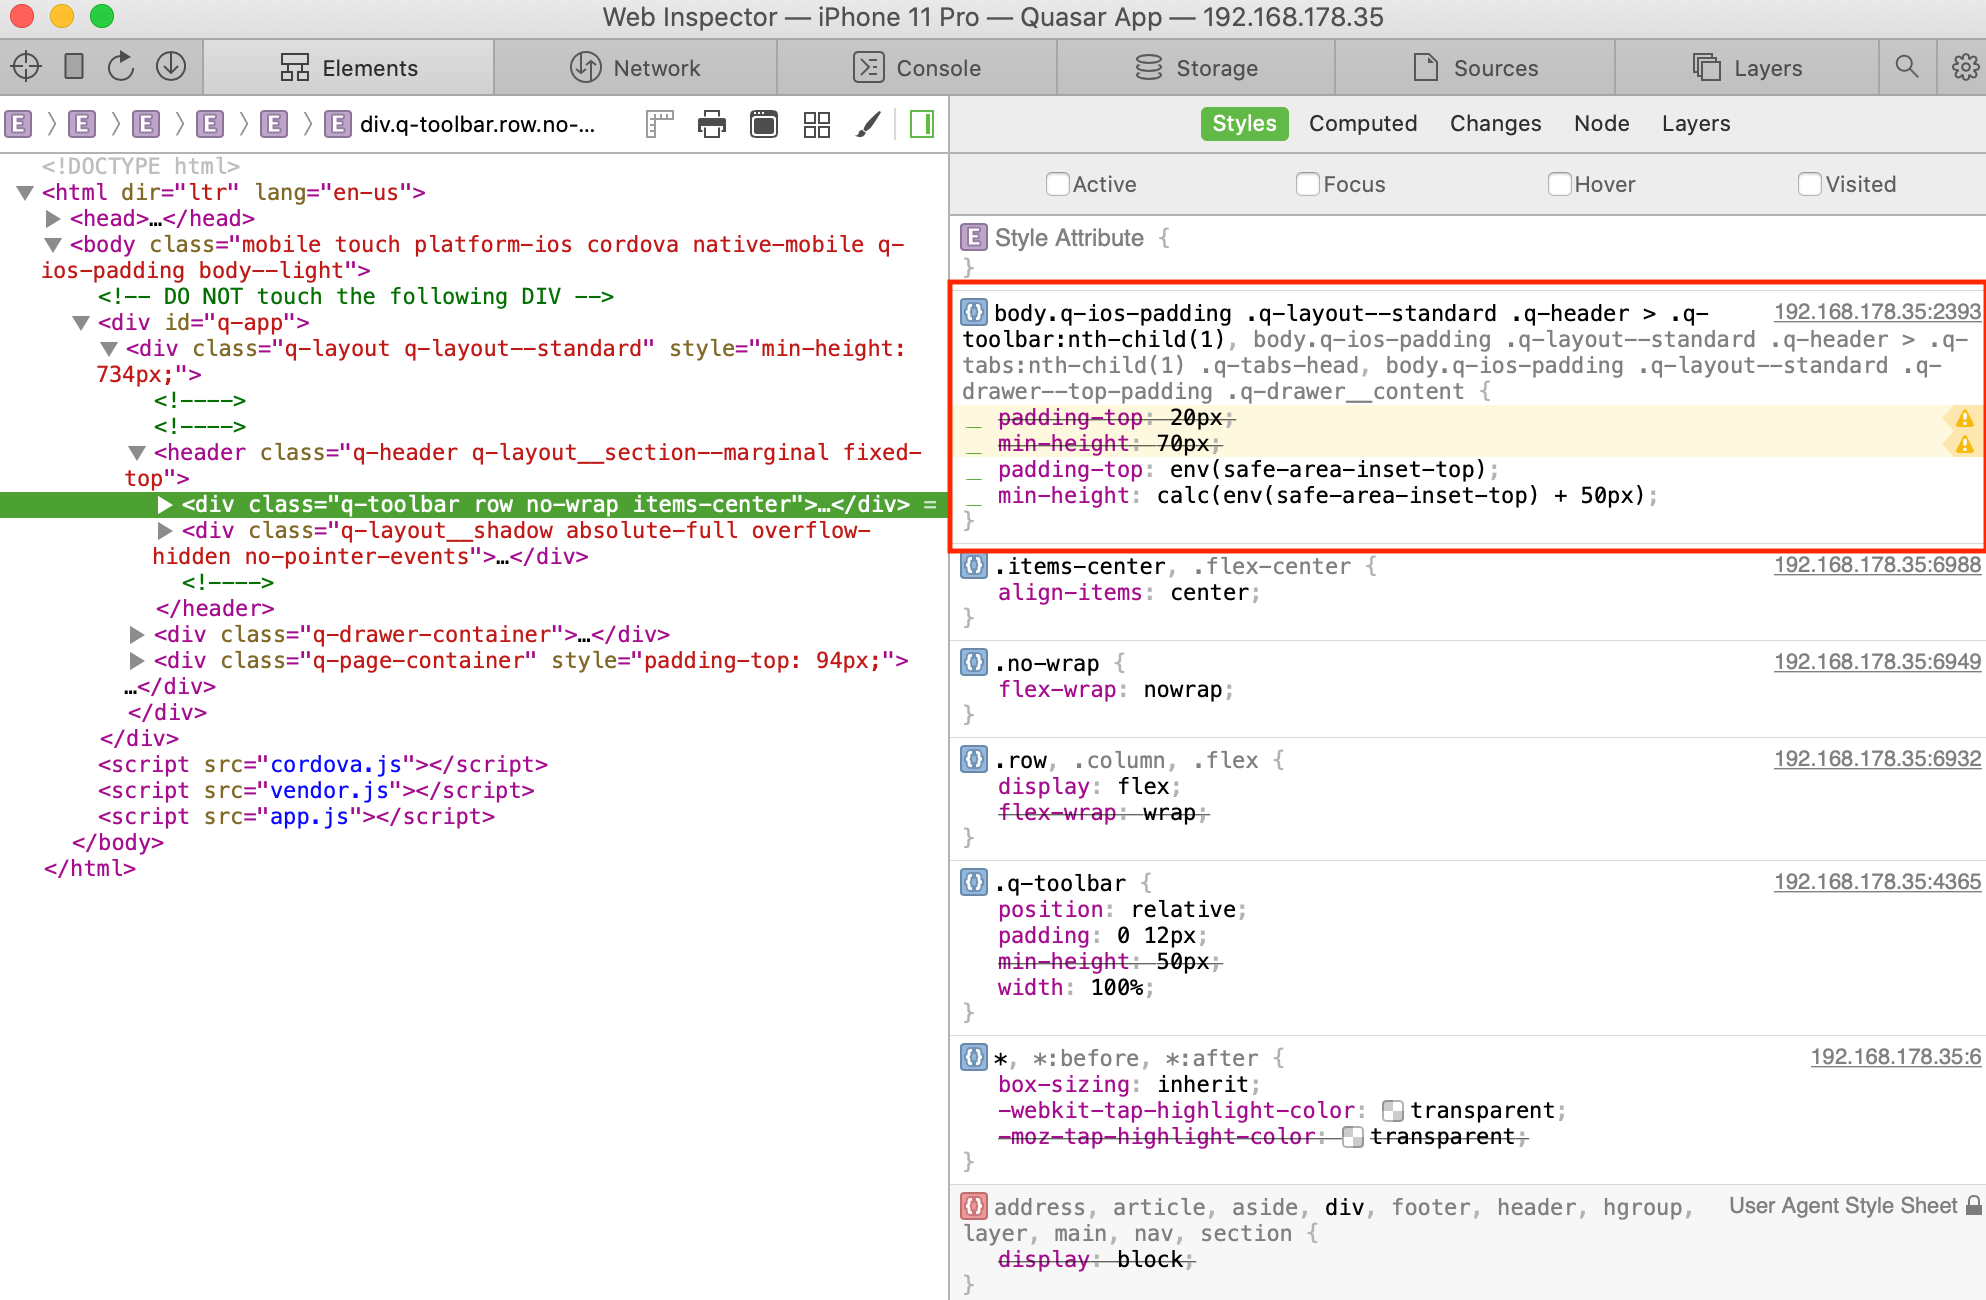Collapse the header q-header element
Image resolution: width=1986 pixels, height=1300 pixels.
point(138,452)
